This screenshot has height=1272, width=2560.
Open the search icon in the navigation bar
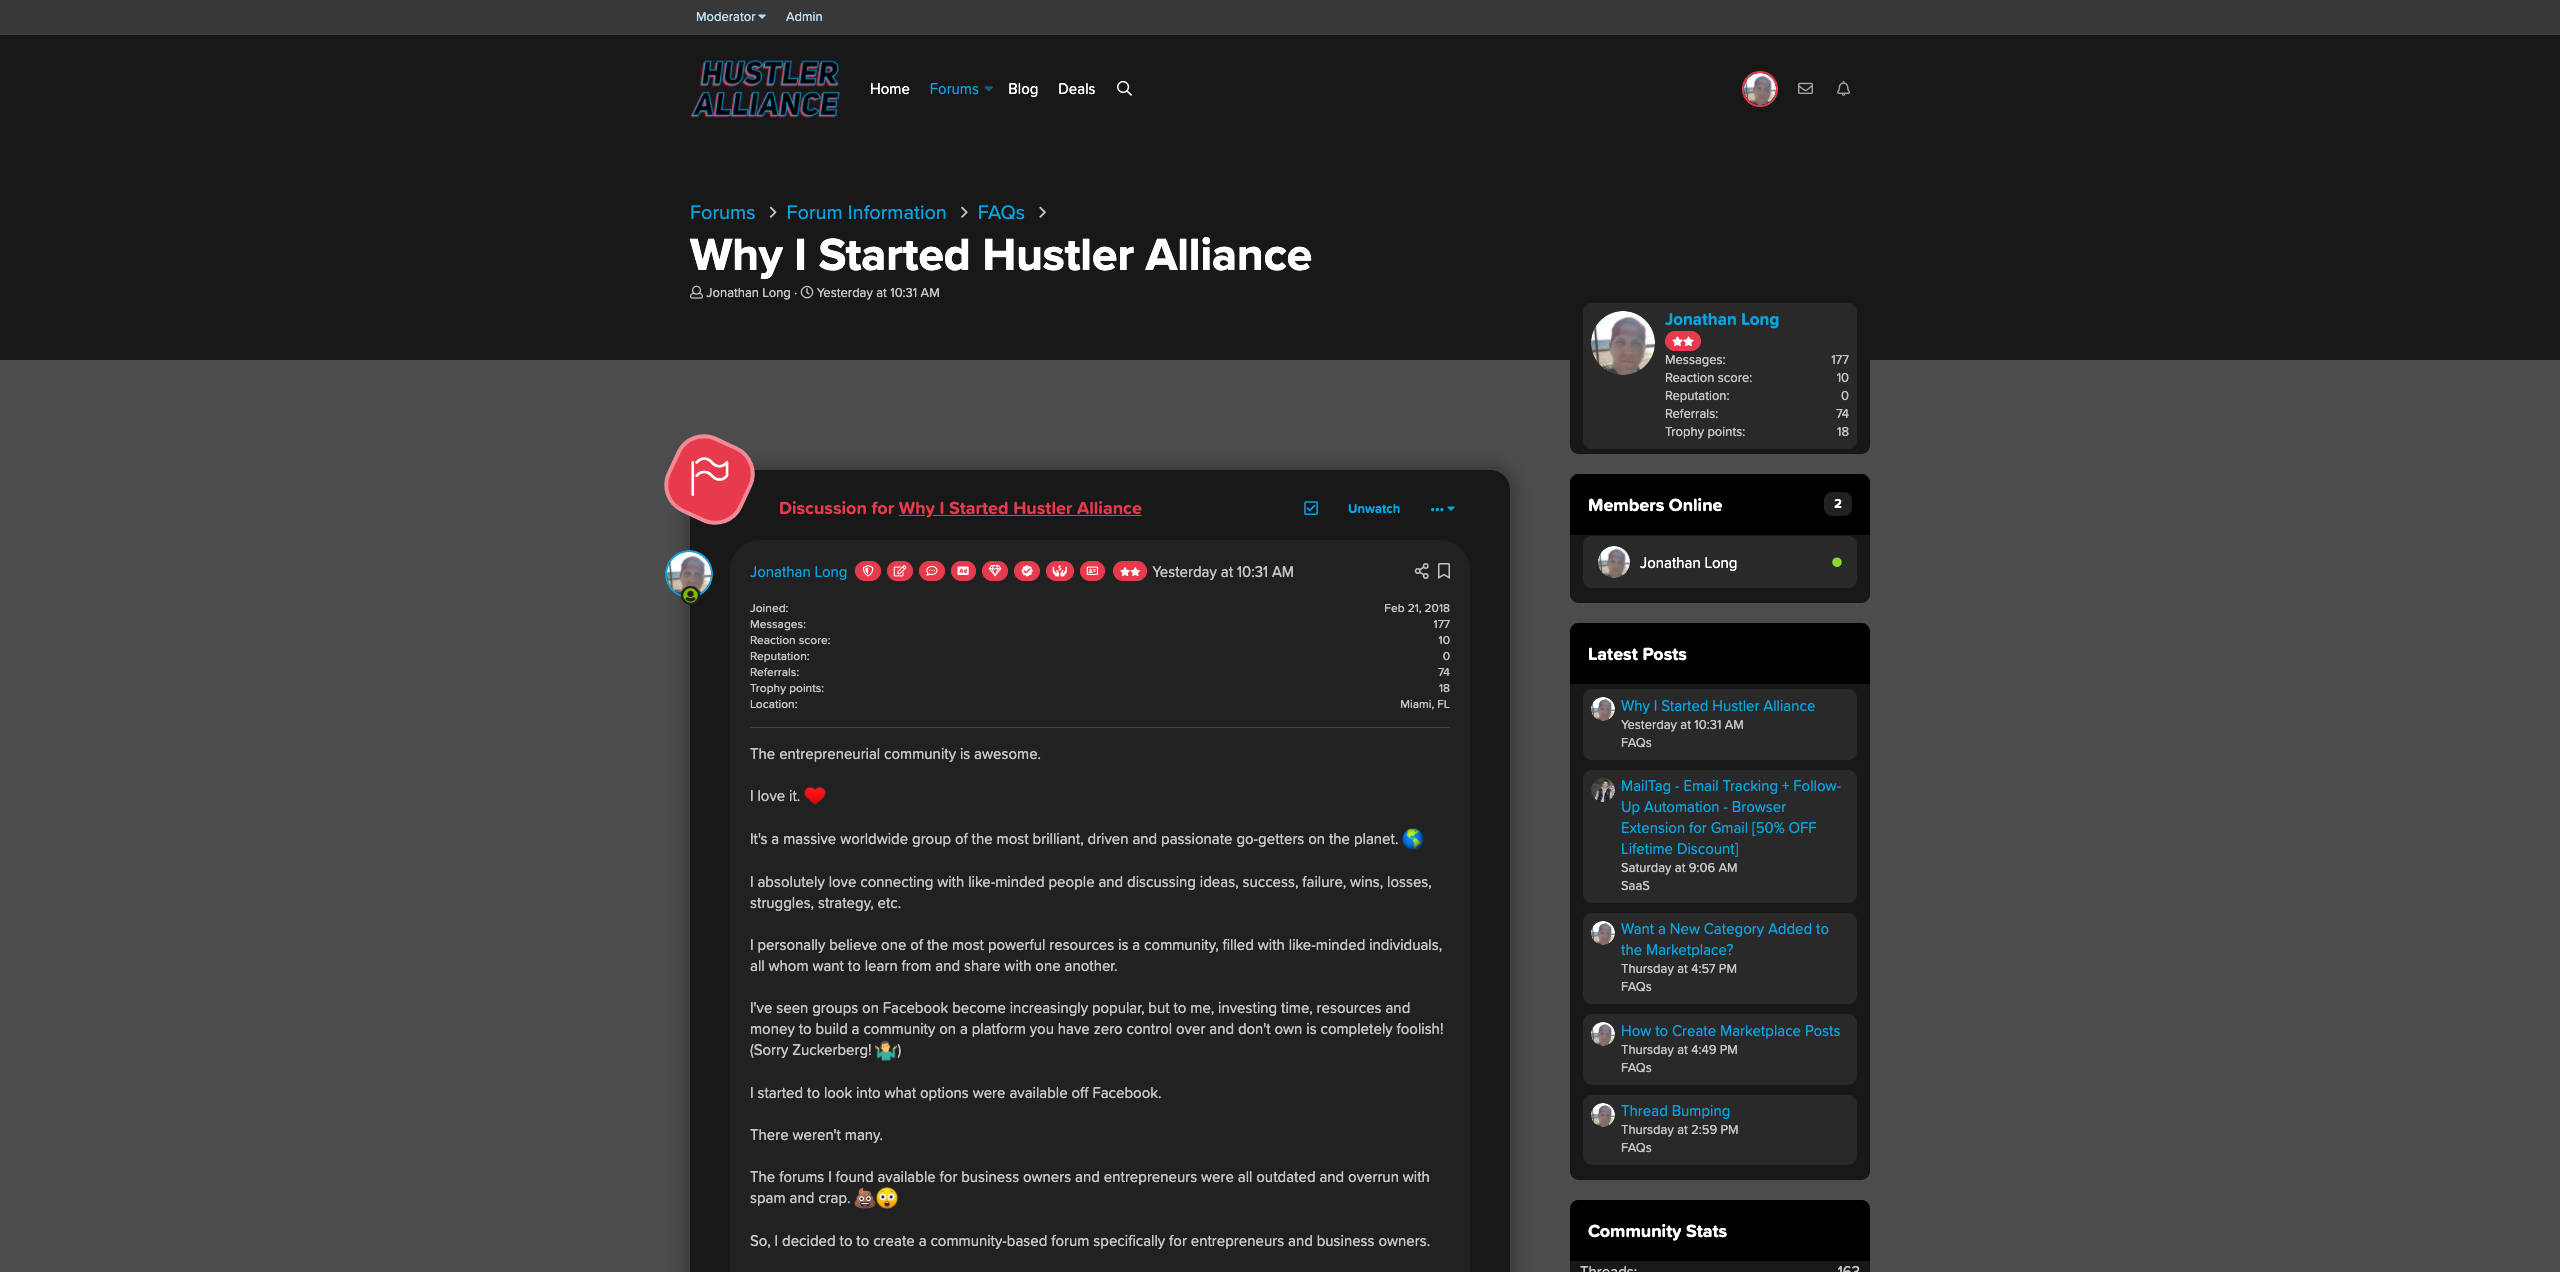pos(1124,88)
